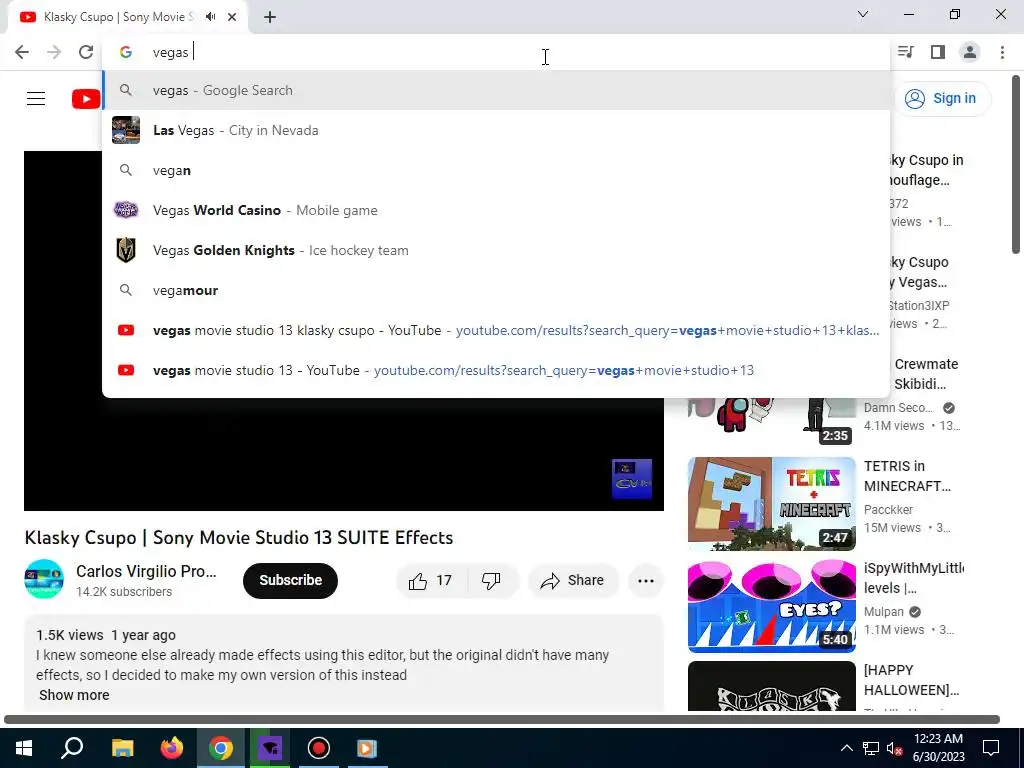The image size is (1024, 768).
Task: Select the 'vegan' search suggestion
Action: point(496,170)
